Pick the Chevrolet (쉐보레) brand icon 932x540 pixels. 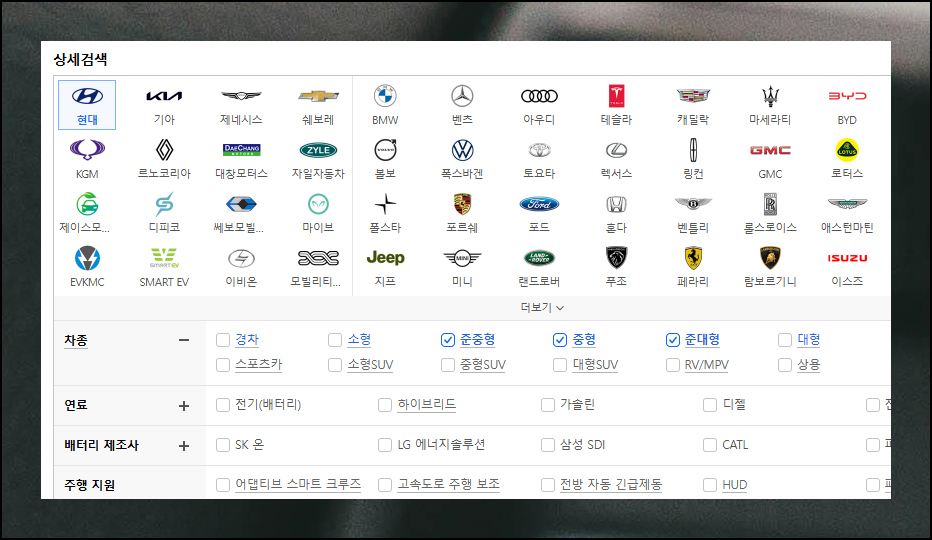click(318, 96)
